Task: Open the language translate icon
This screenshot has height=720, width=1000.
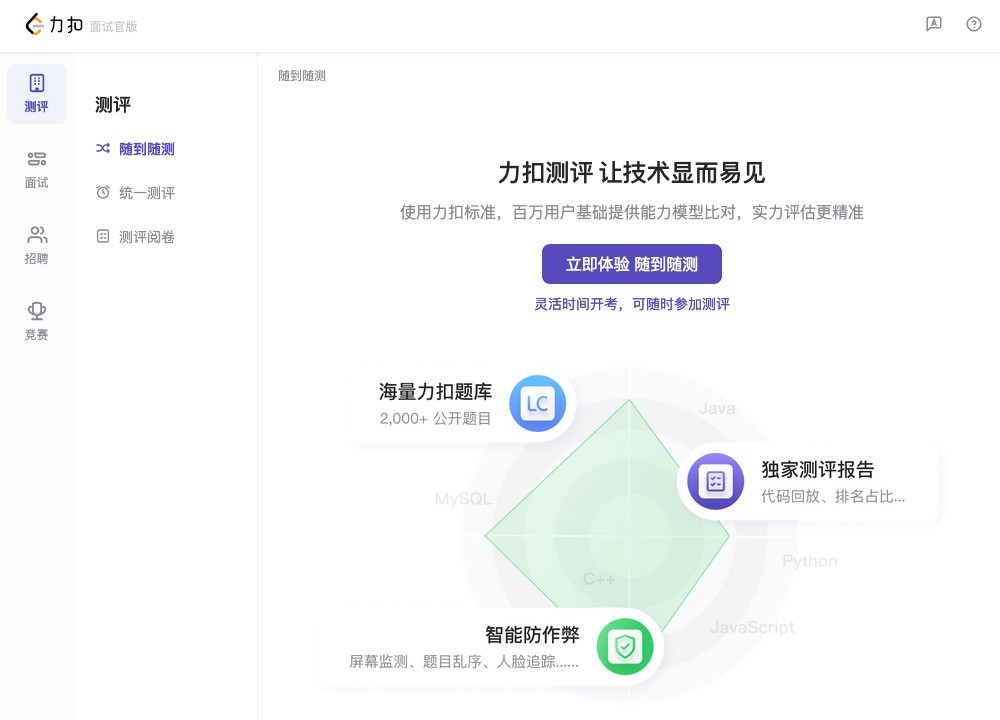Action: (x=934, y=24)
